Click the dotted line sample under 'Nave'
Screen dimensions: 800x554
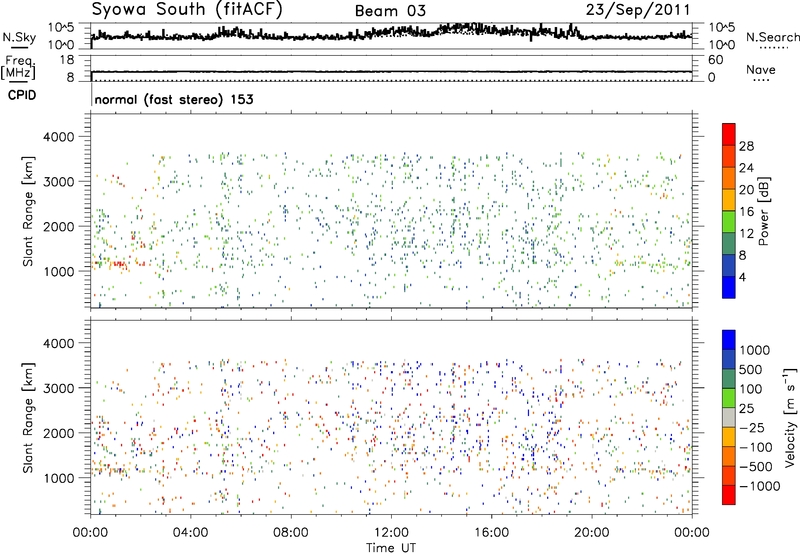(x=761, y=80)
